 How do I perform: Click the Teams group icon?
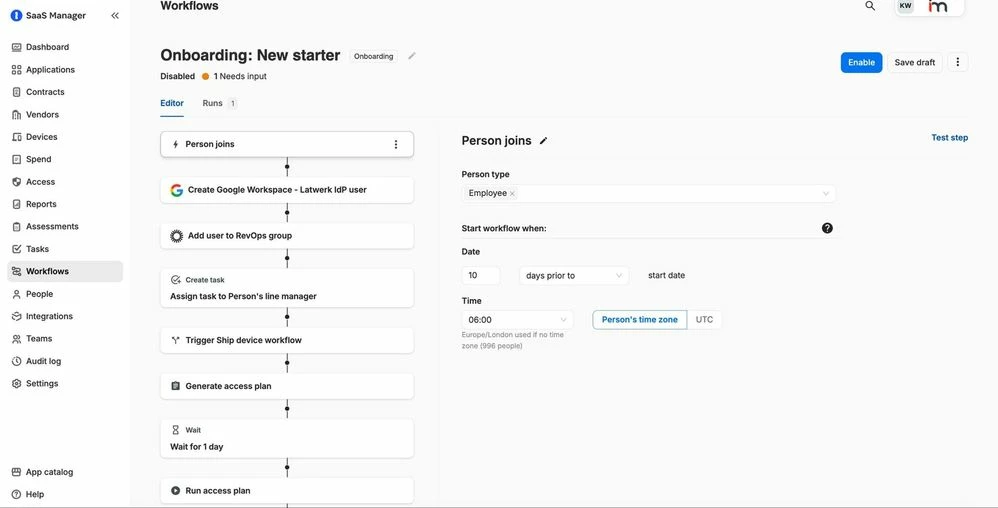17,339
